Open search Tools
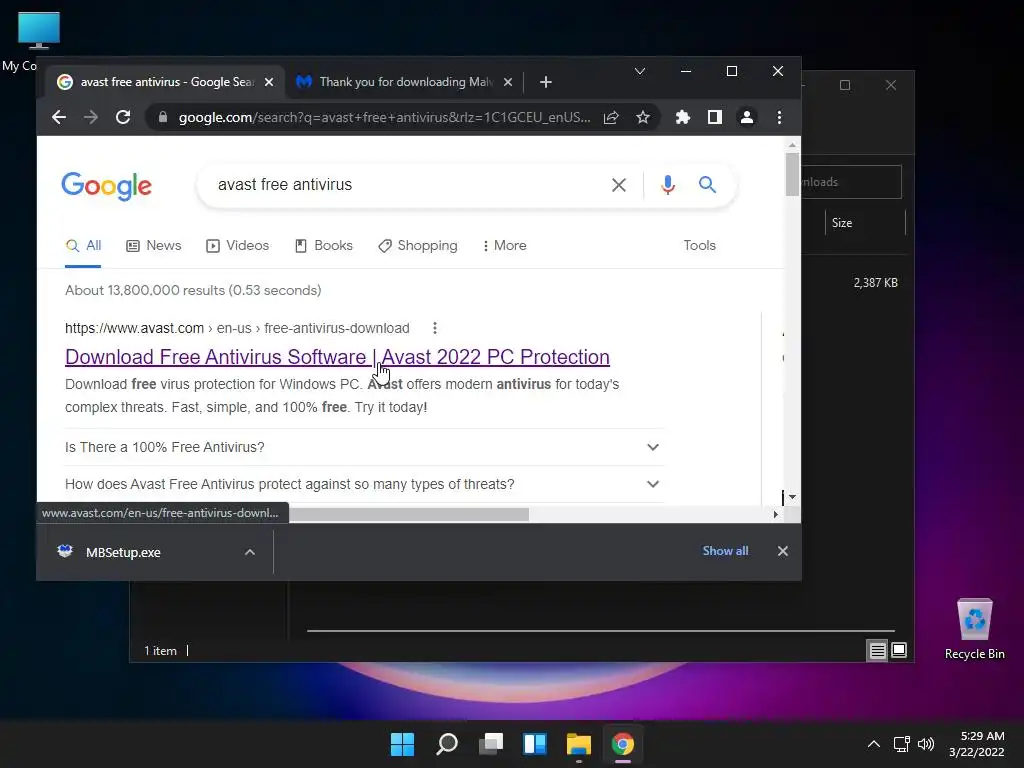 [699, 246]
